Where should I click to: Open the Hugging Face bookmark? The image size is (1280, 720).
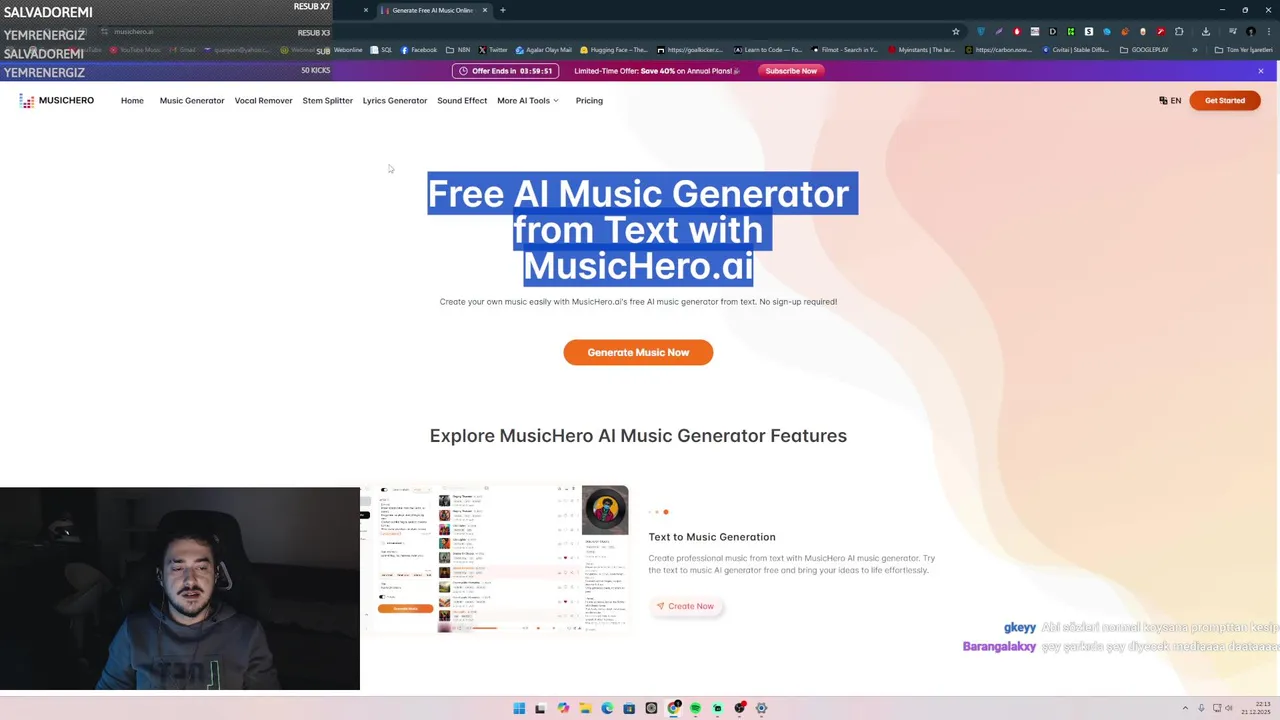click(614, 50)
